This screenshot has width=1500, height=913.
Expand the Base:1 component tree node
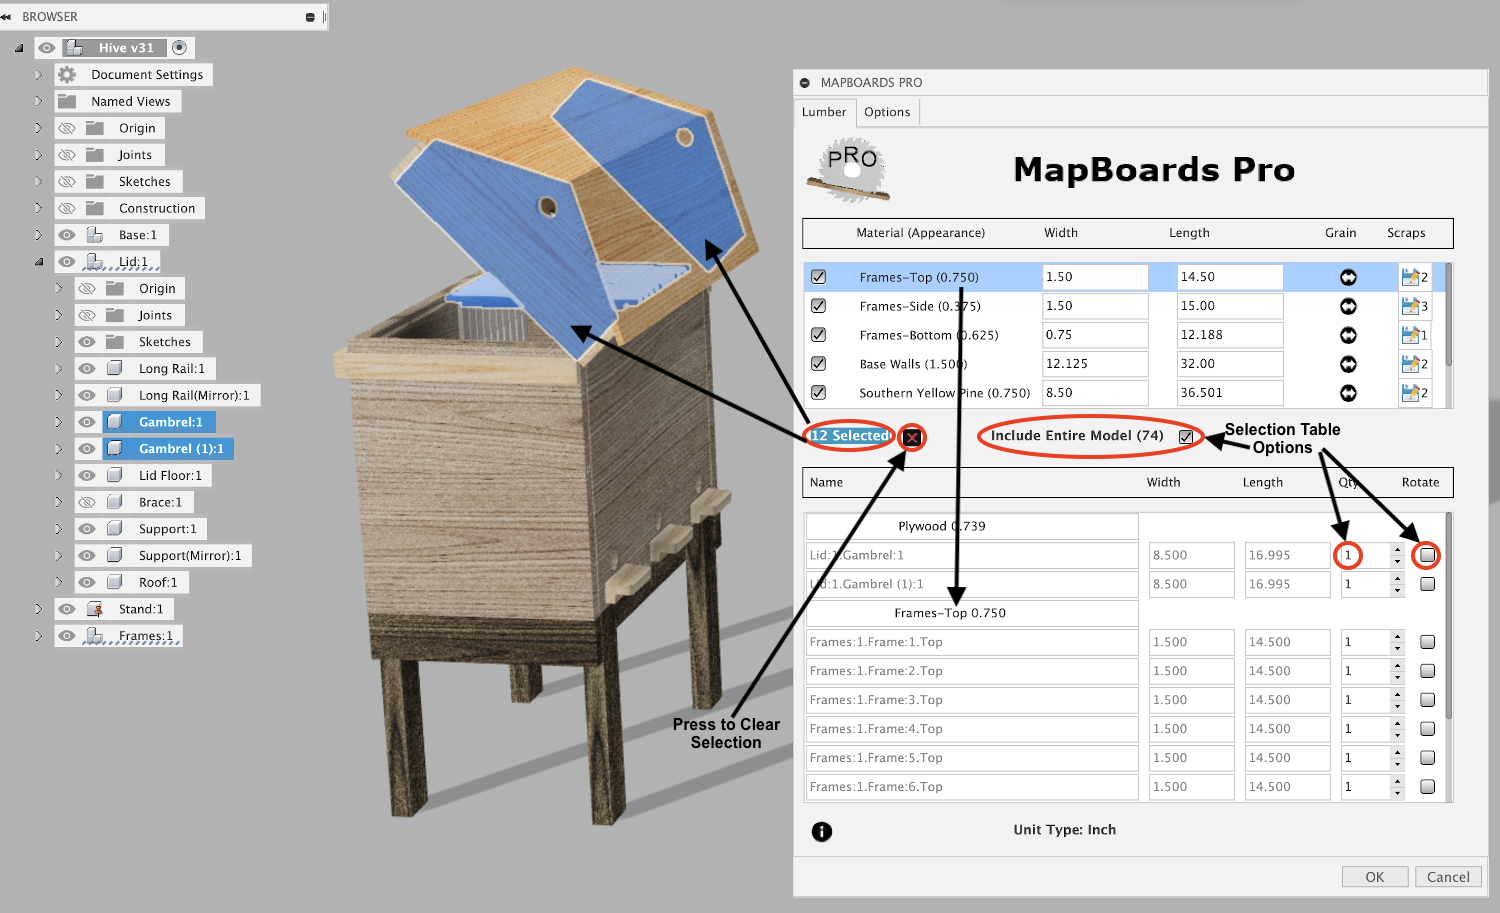click(38, 235)
